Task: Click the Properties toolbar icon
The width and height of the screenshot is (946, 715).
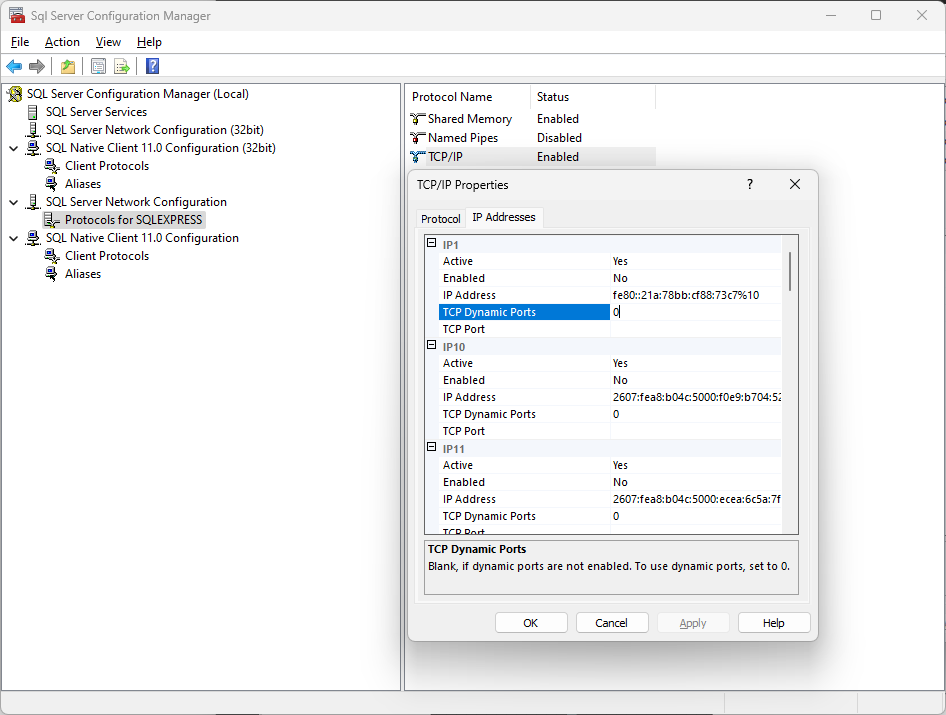Action: tap(98, 66)
